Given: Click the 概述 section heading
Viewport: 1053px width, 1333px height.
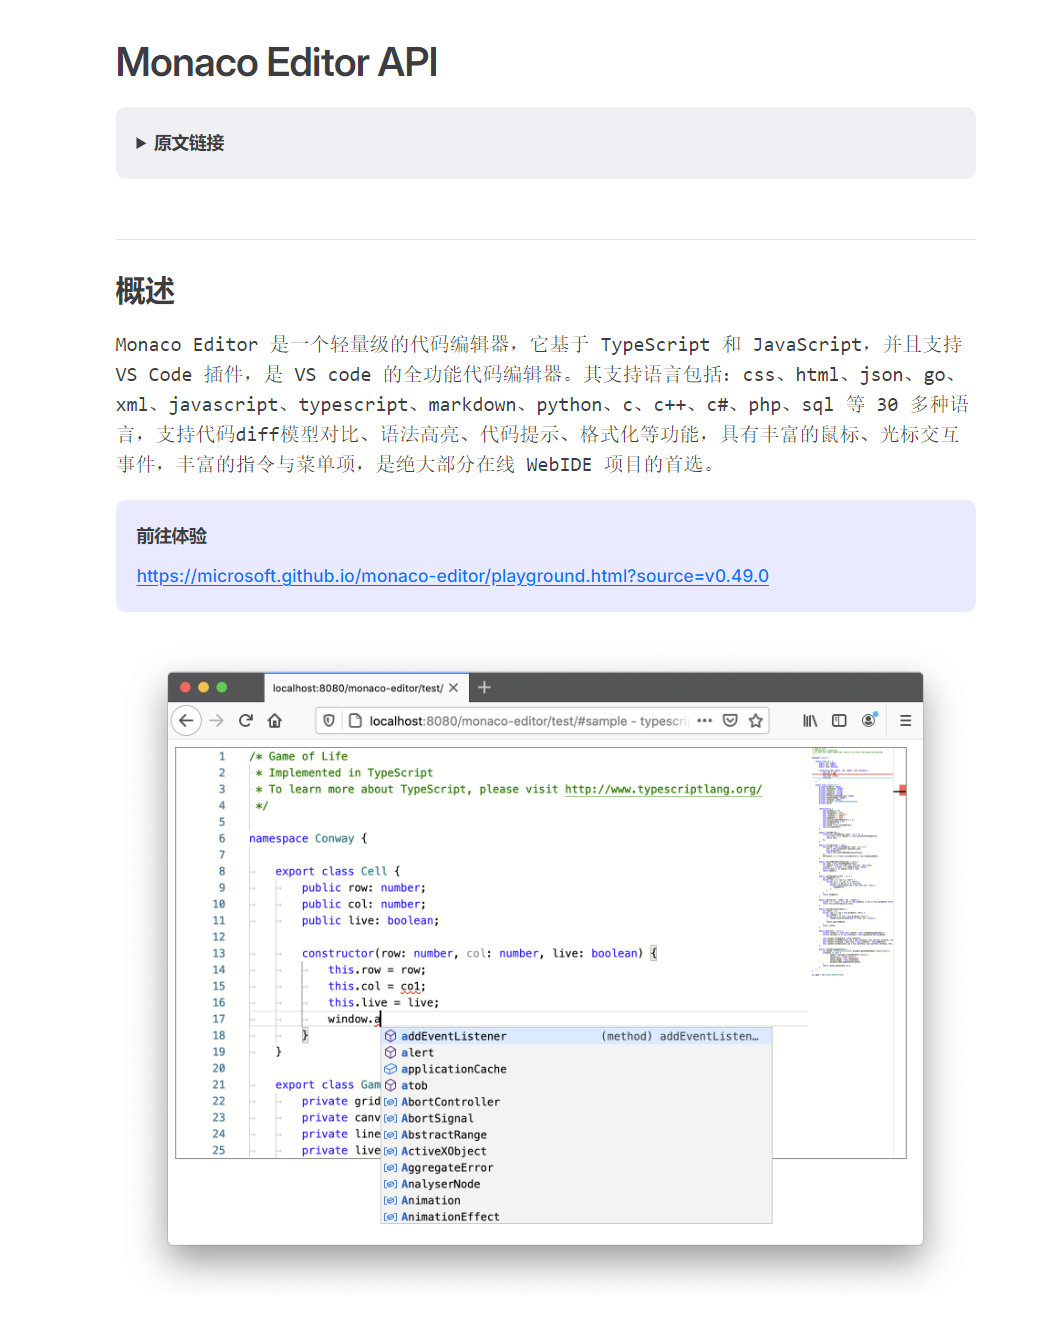Looking at the screenshot, I should (145, 291).
